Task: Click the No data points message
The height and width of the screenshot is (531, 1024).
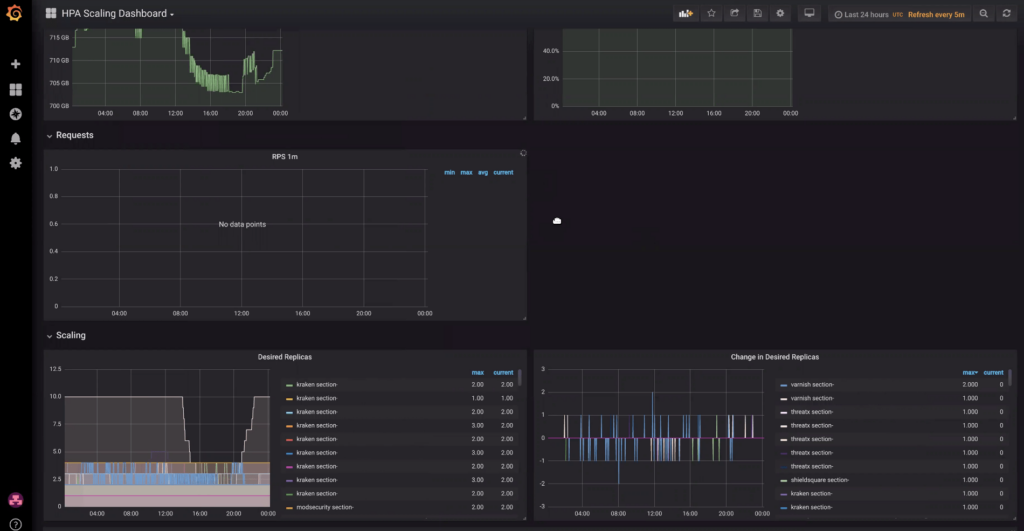Action: [242, 225]
